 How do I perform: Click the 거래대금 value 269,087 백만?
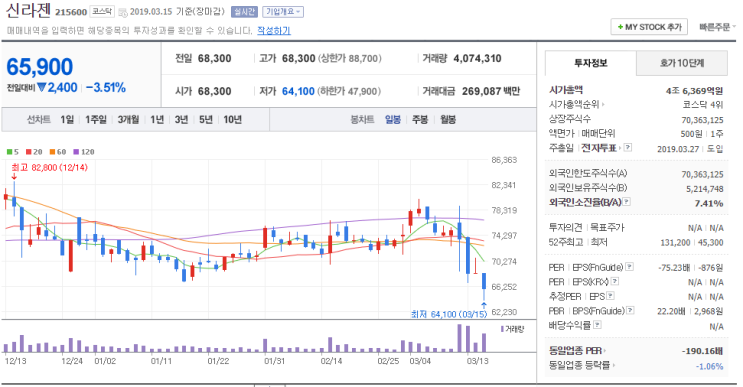tap(491, 91)
